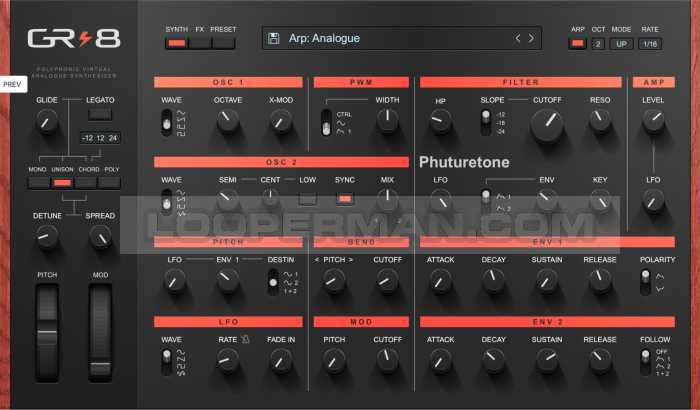Image resolution: width=700 pixels, height=410 pixels.
Task: Toggle the ARP on/off button
Action: (578, 44)
